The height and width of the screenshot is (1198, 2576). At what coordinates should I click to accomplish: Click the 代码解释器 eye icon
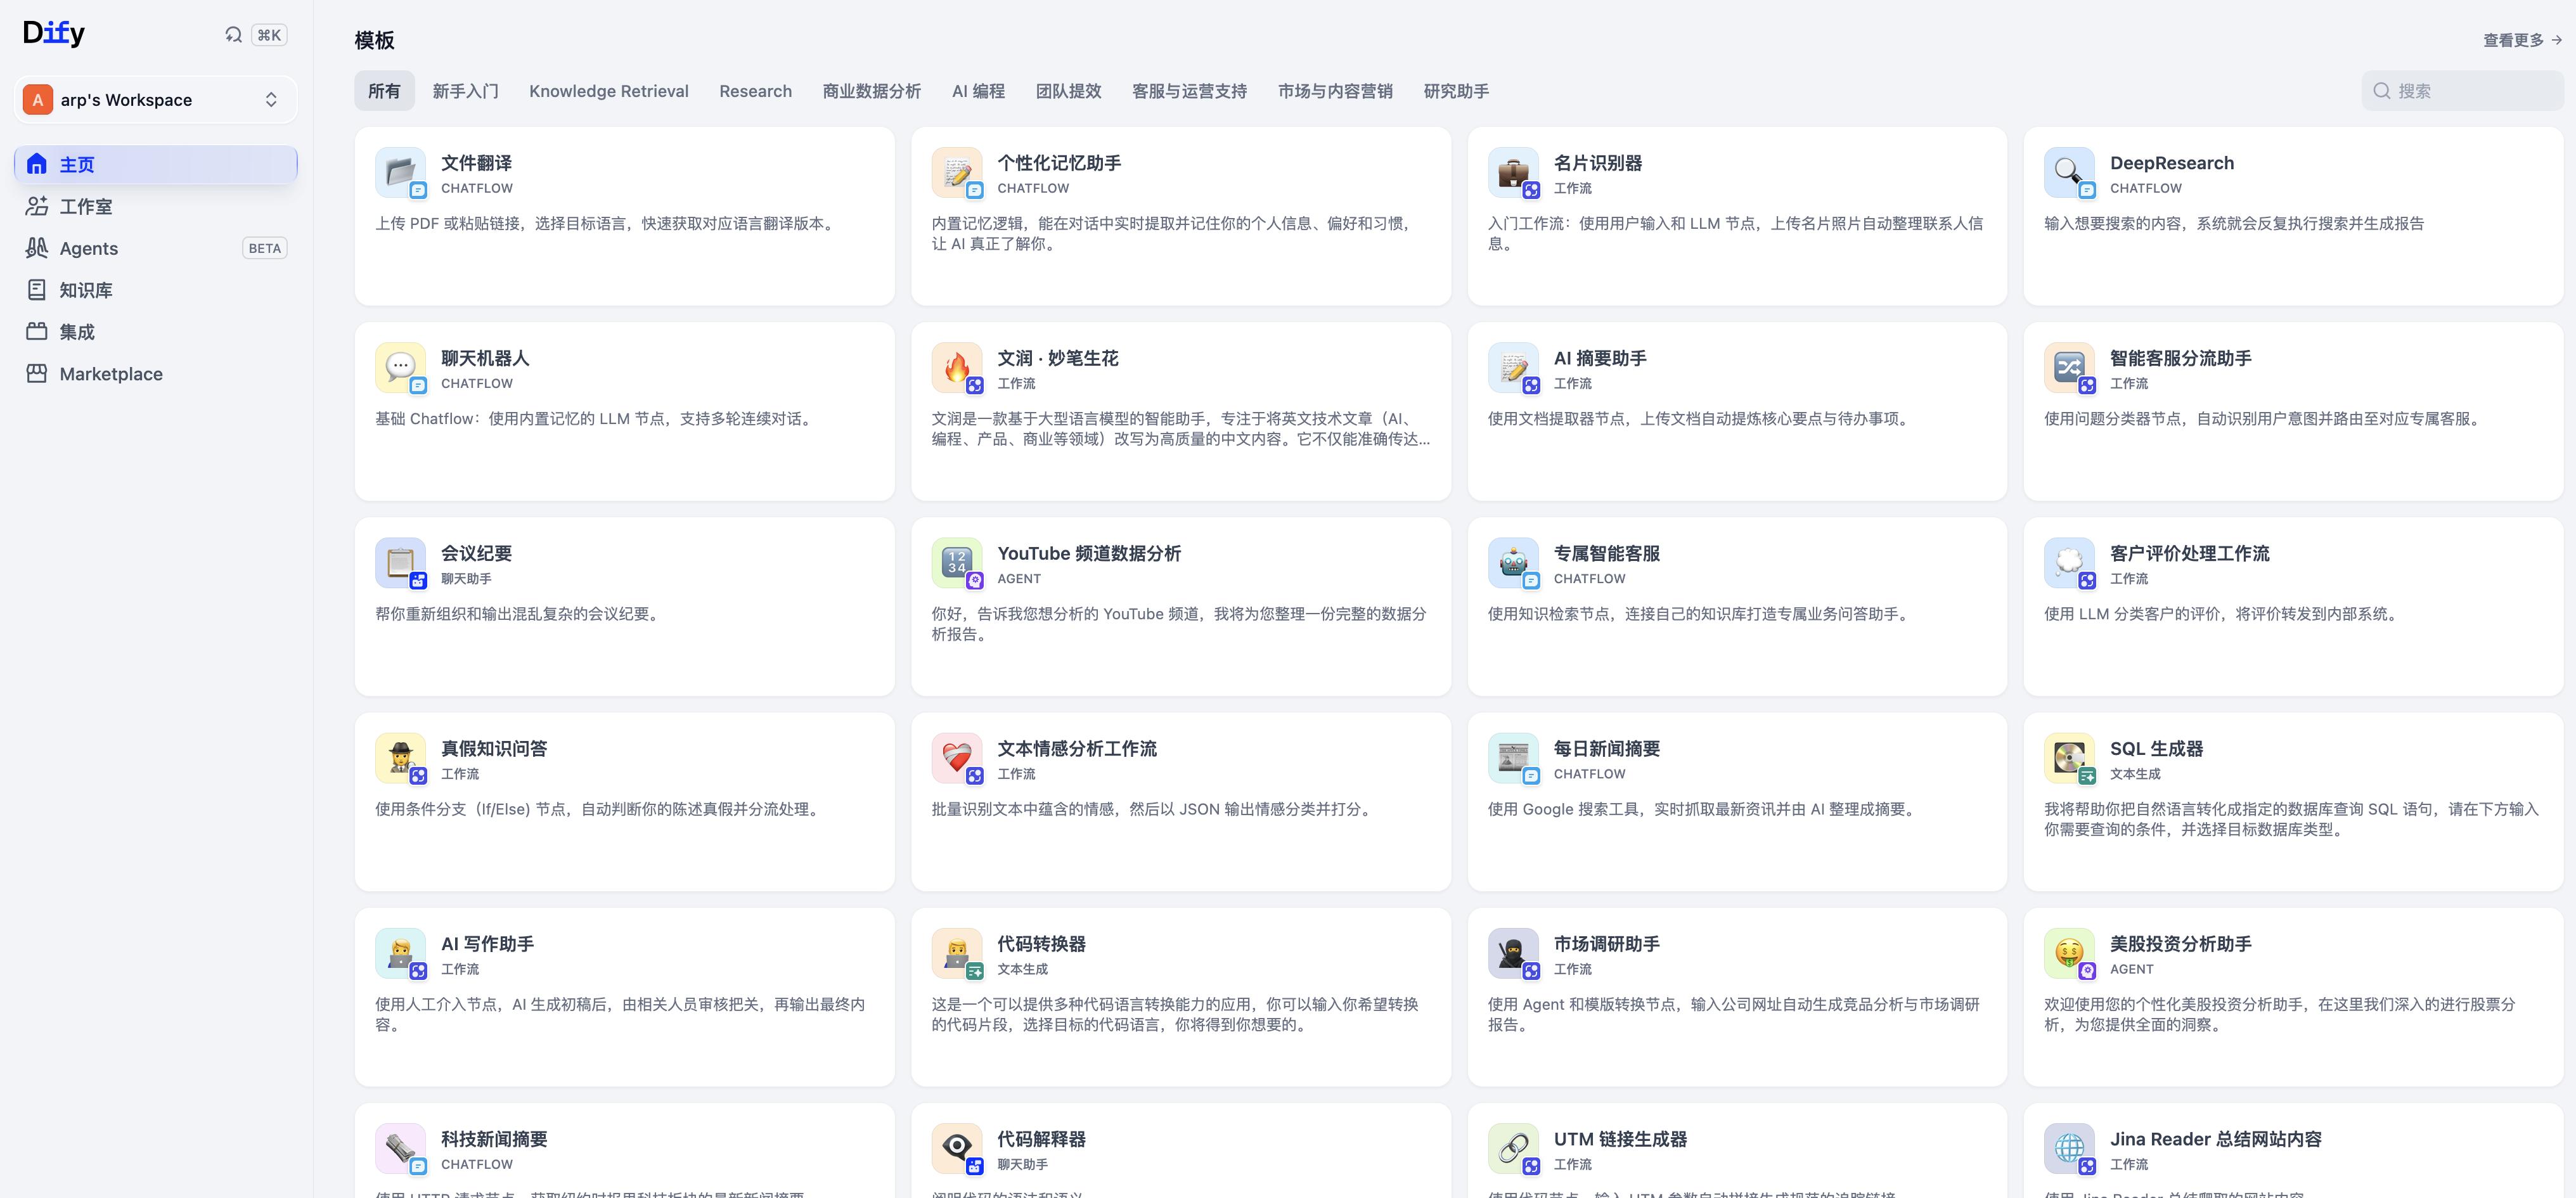point(956,1148)
